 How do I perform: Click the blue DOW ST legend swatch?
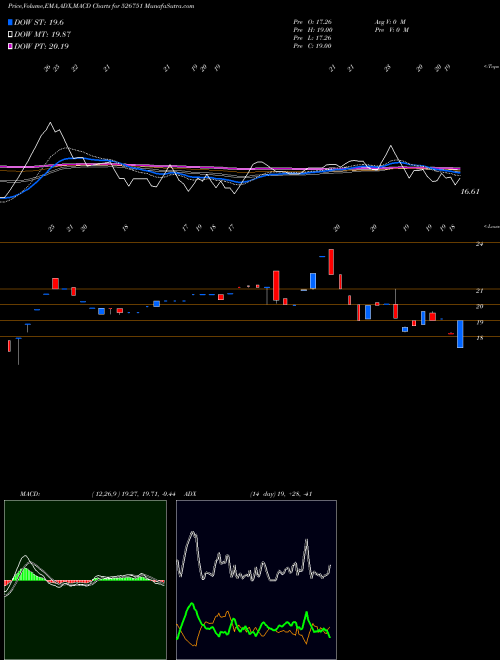10,23
